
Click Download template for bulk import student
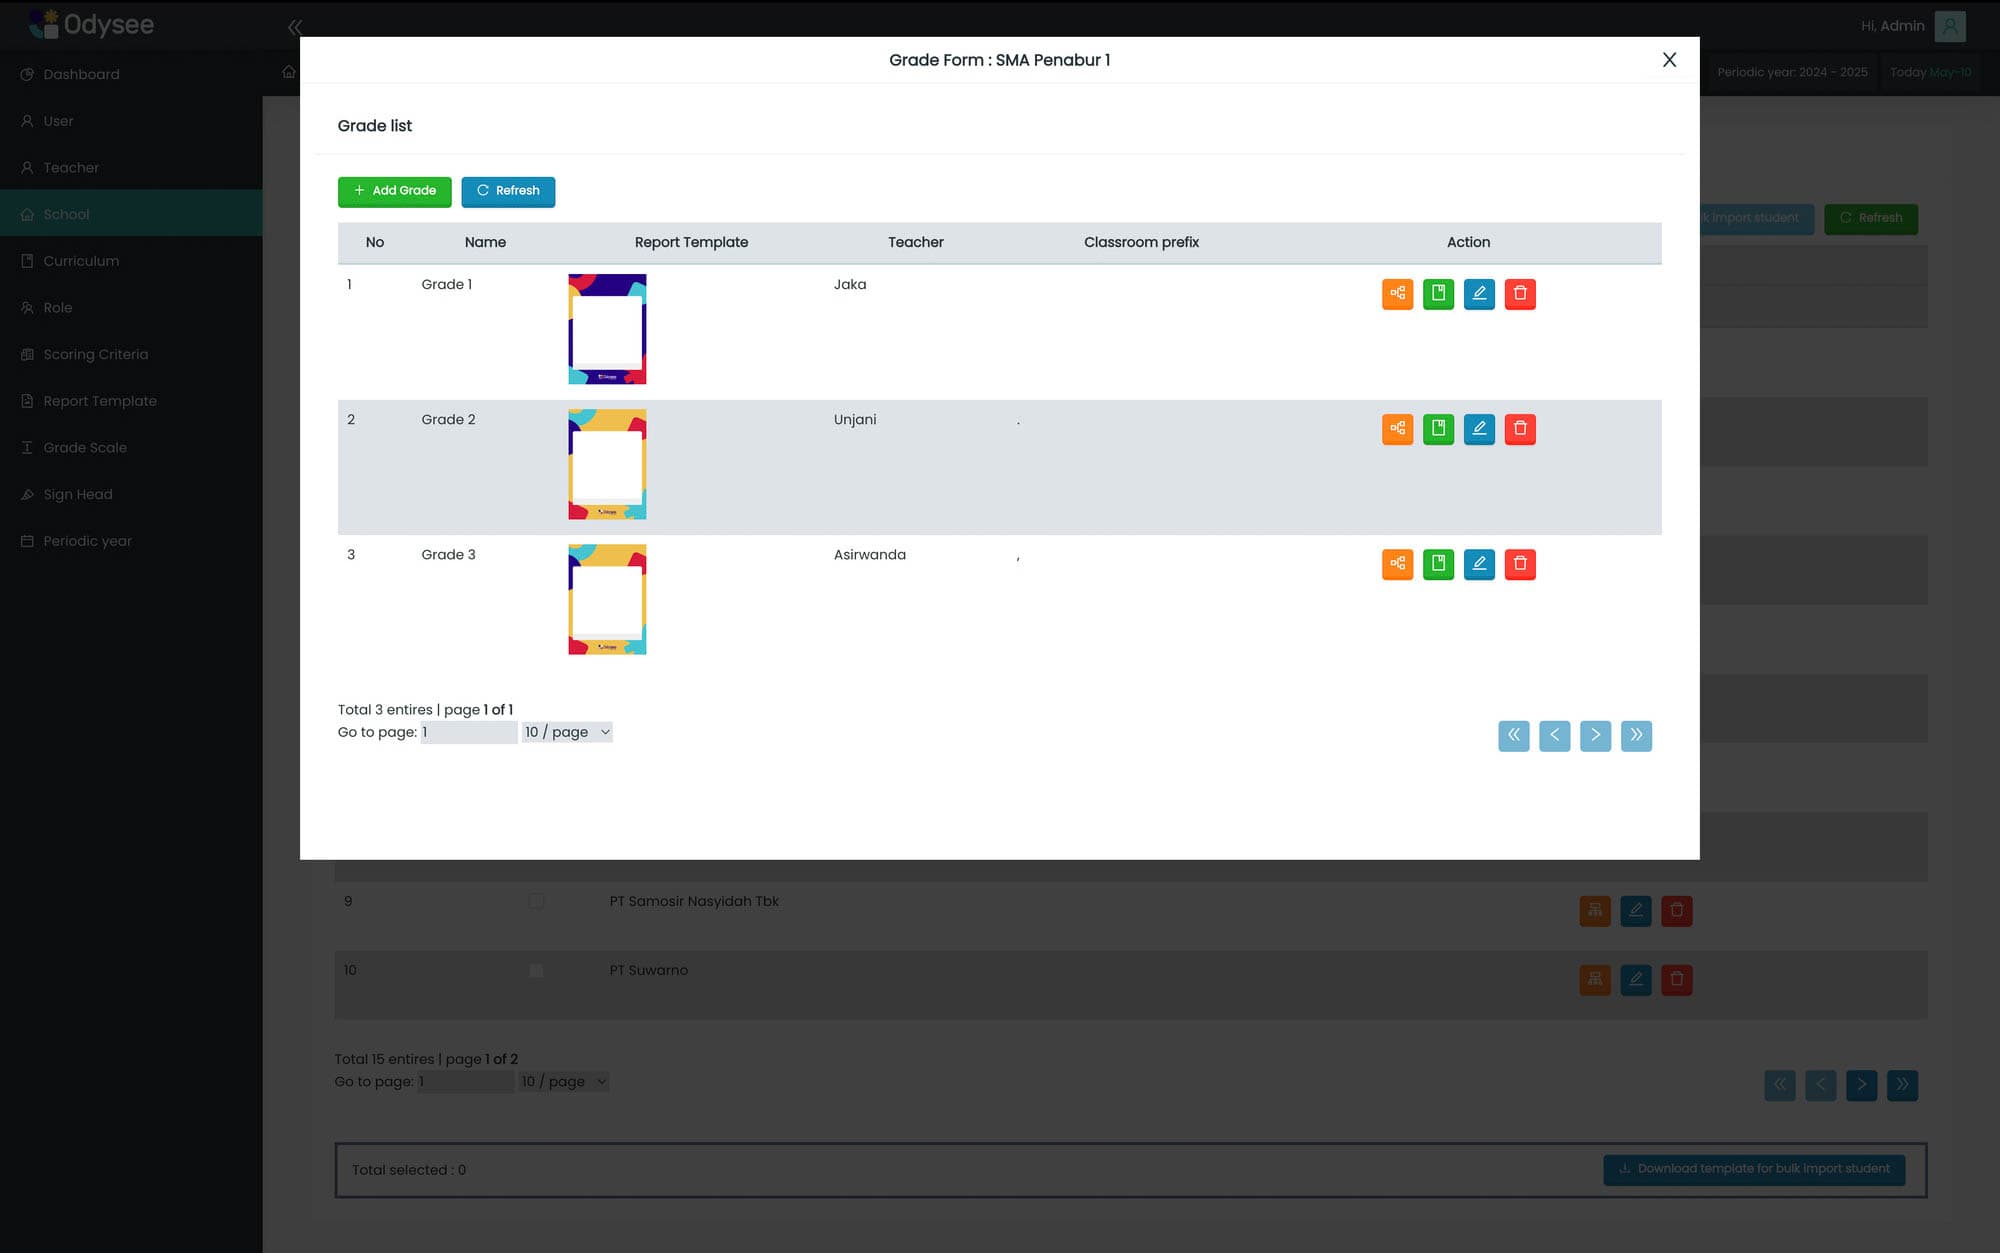(1754, 1168)
